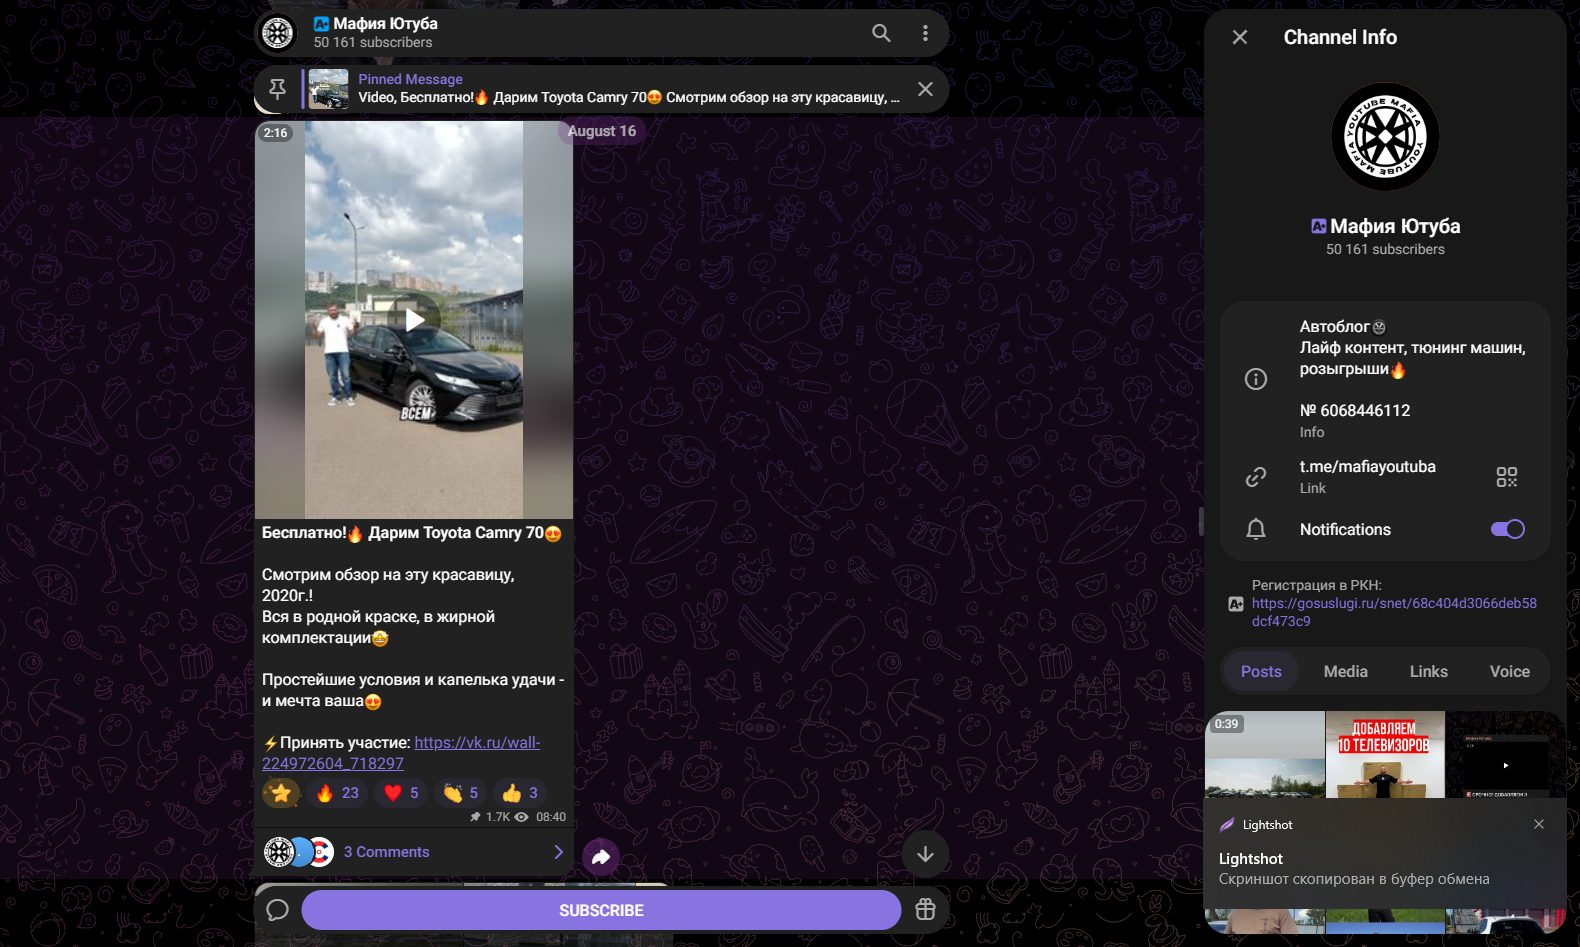Copy the t.me/mafiayoutuba channel link

point(1367,467)
